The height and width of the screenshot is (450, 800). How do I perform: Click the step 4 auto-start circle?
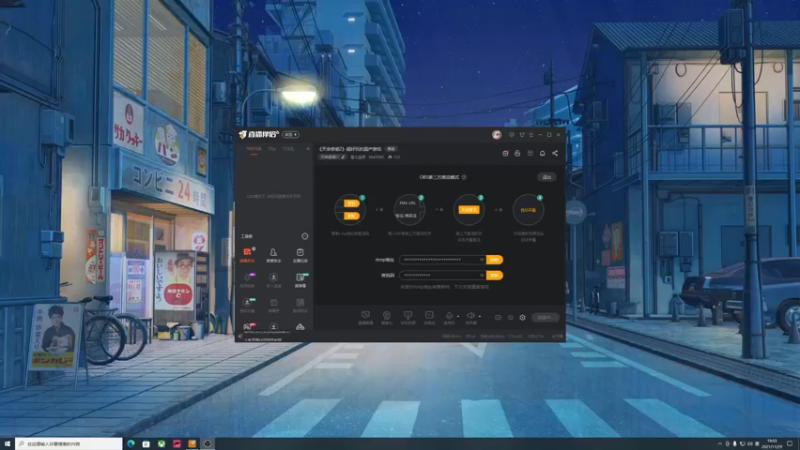pyautogui.click(x=528, y=210)
